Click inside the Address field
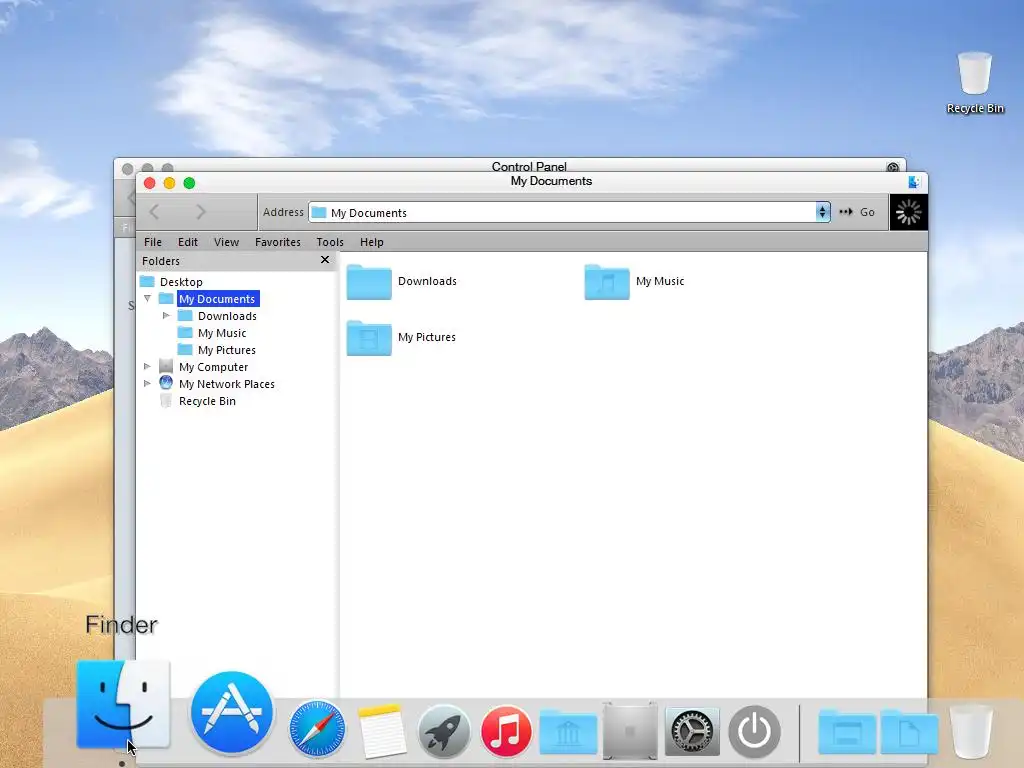Image resolution: width=1024 pixels, height=768 pixels. 563,212
